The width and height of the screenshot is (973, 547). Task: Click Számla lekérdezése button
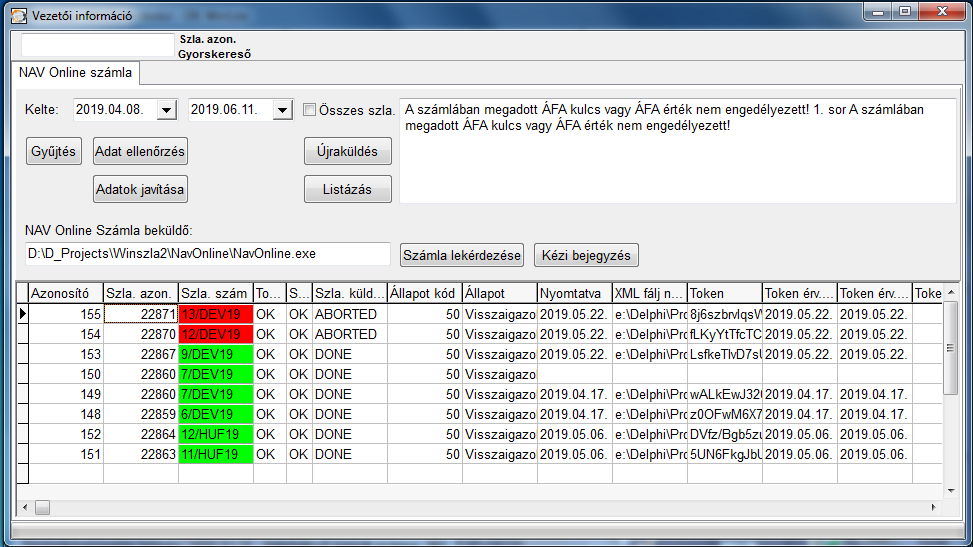pos(462,255)
